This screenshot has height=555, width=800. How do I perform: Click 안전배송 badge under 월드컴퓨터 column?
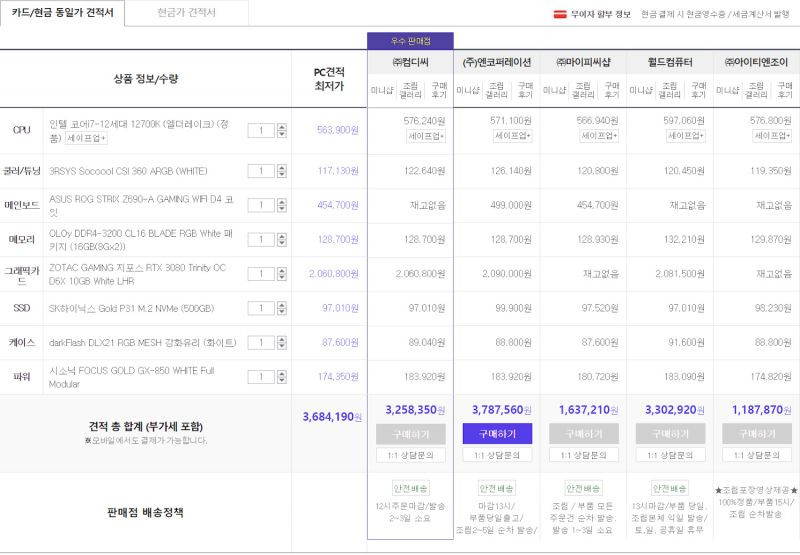tap(669, 488)
